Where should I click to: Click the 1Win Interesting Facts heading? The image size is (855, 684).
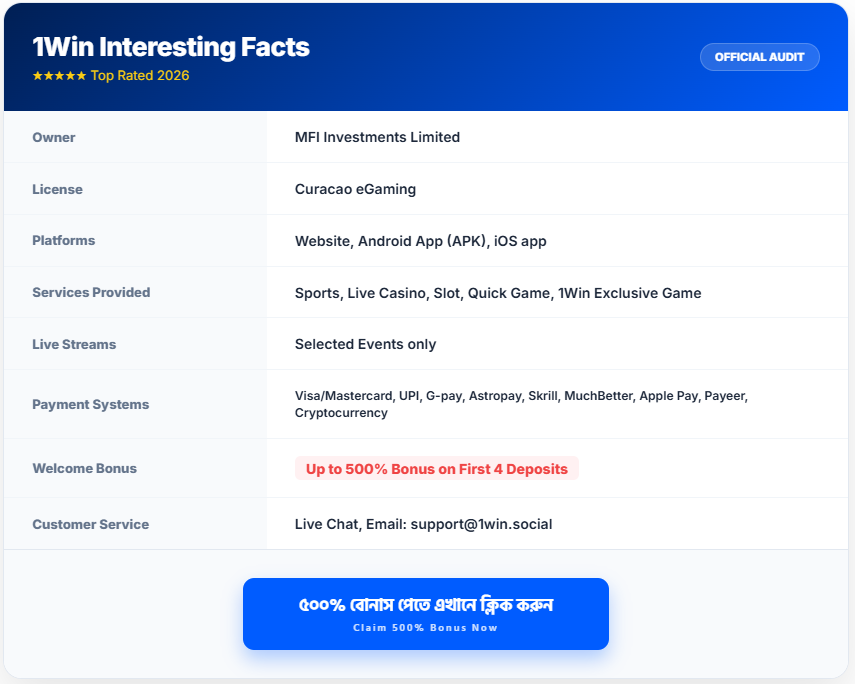(x=171, y=47)
